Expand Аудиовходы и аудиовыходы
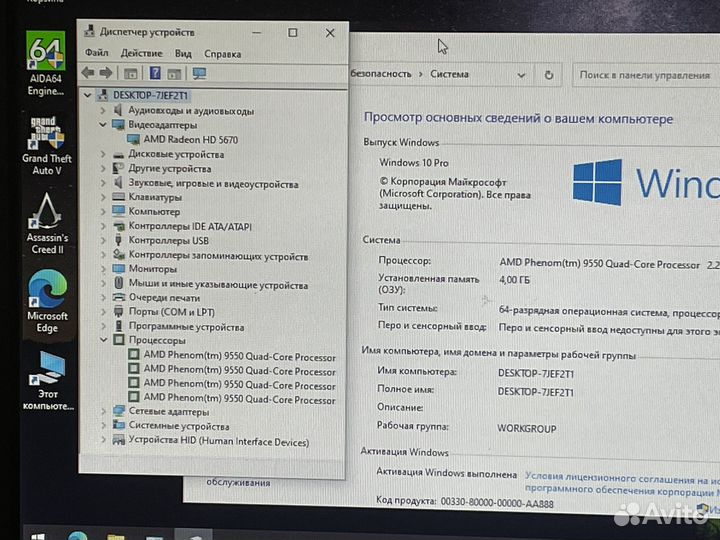 click(103, 110)
